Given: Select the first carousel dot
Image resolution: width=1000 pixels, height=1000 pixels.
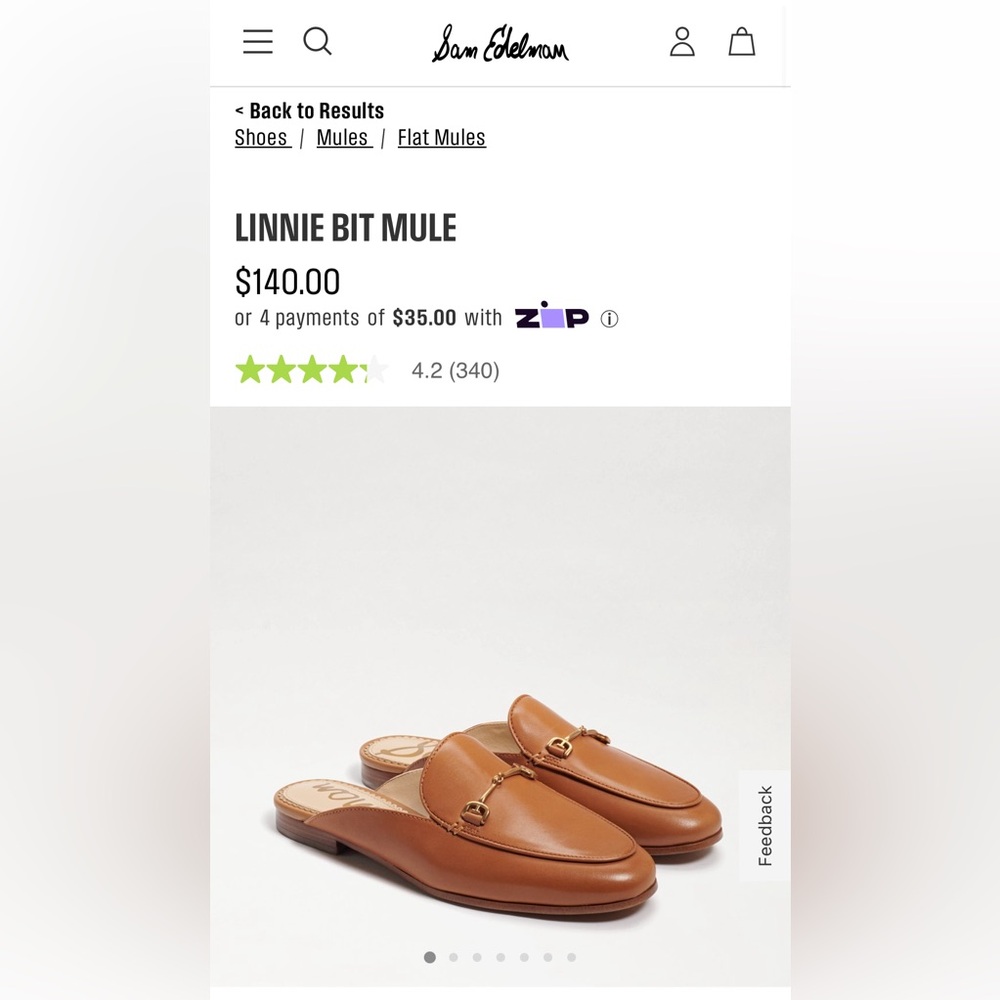Looking at the screenshot, I should pos(430,957).
